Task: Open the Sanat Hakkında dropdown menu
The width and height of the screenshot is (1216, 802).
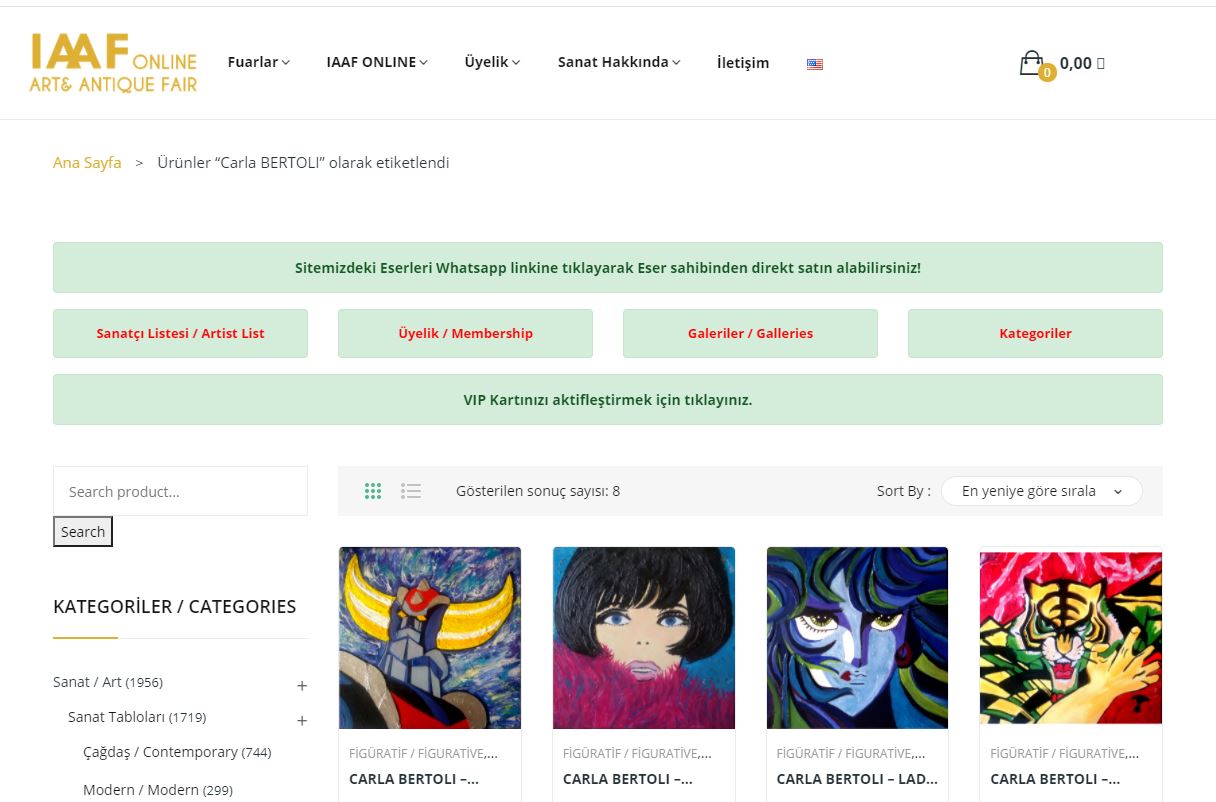Action: 619,62
